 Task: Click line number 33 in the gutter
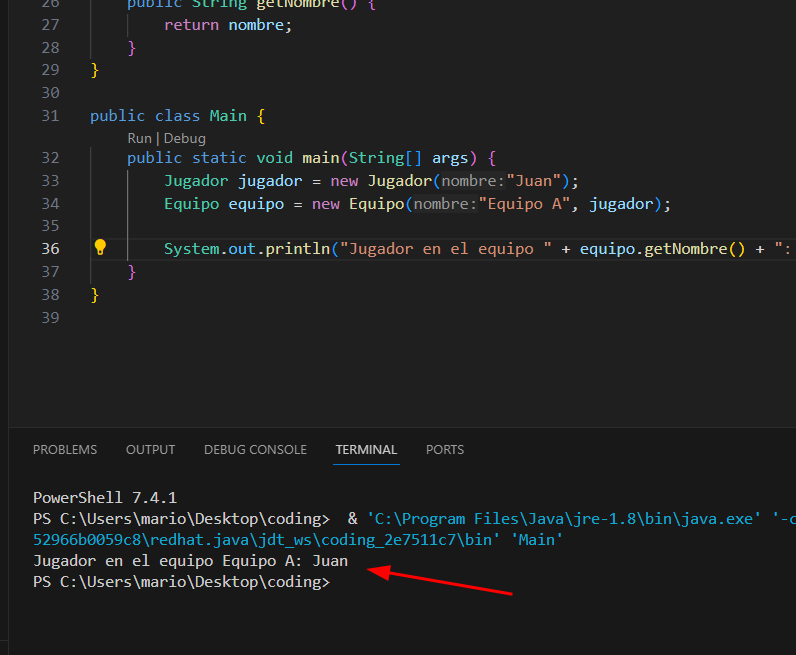(50, 181)
